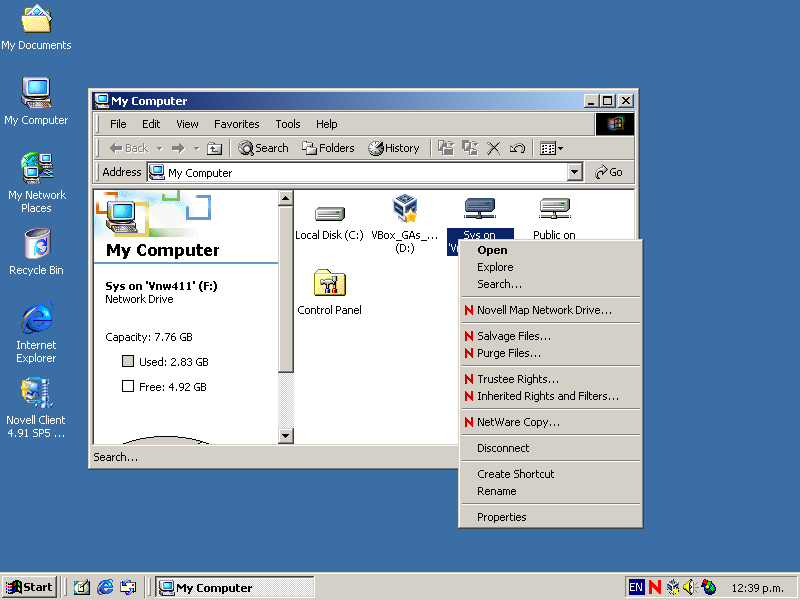Open the Tools menu
Image resolution: width=800 pixels, height=600 pixels.
pyautogui.click(x=288, y=124)
